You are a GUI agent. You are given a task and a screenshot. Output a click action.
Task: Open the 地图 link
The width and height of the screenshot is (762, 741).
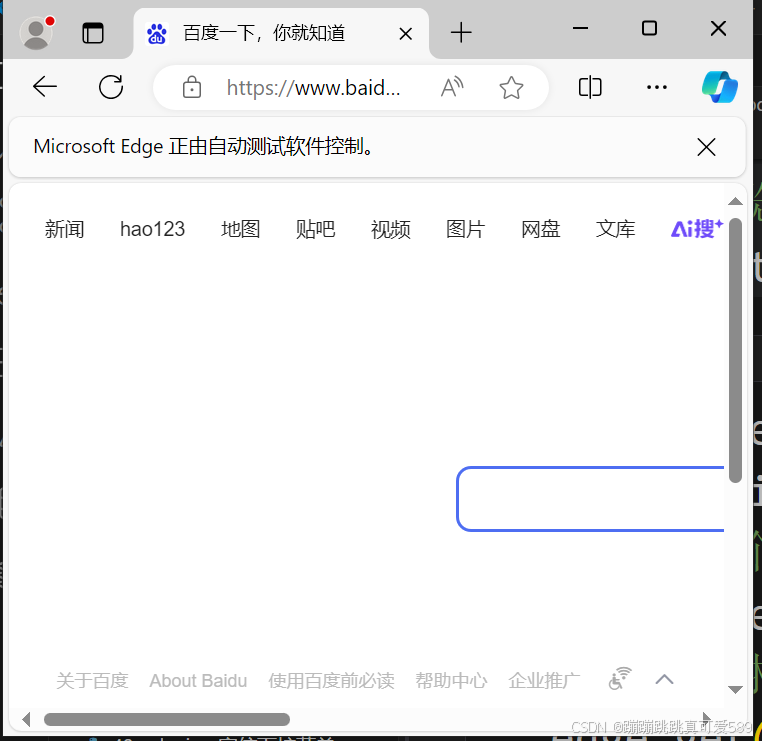click(240, 229)
